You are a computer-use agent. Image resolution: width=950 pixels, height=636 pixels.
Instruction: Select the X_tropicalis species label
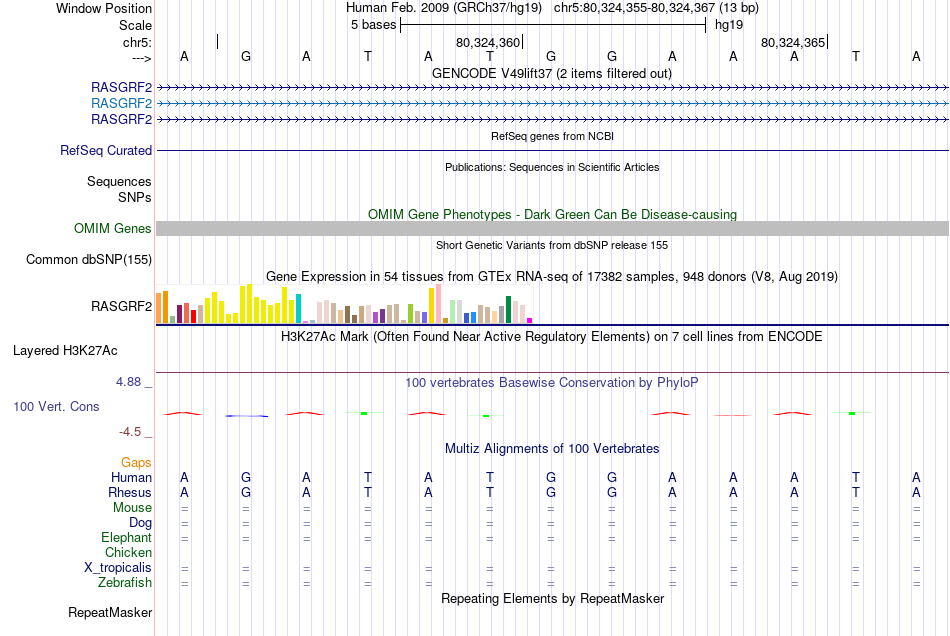pyautogui.click(x=118, y=568)
